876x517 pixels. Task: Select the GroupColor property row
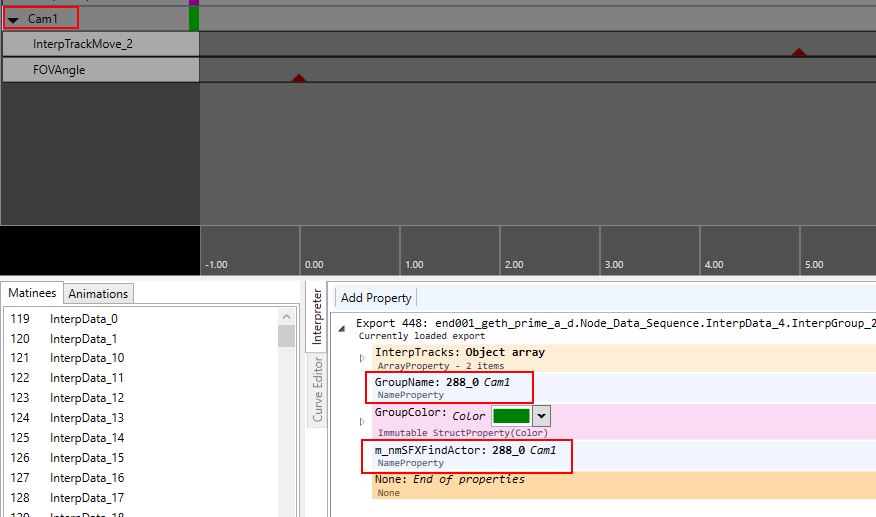tap(623, 421)
